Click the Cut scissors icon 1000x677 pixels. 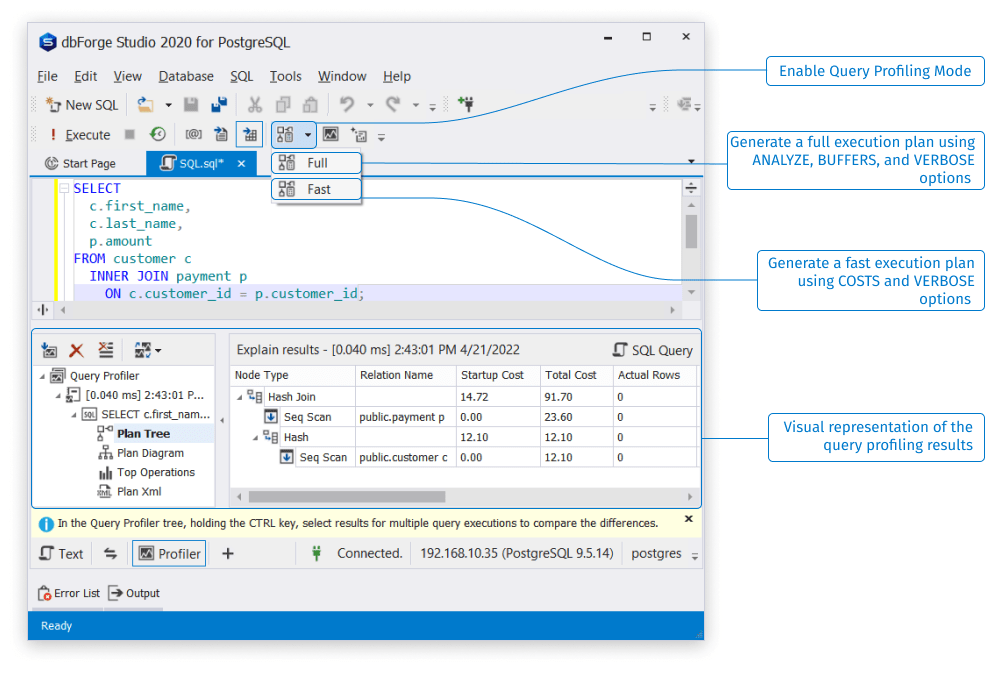(x=255, y=105)
